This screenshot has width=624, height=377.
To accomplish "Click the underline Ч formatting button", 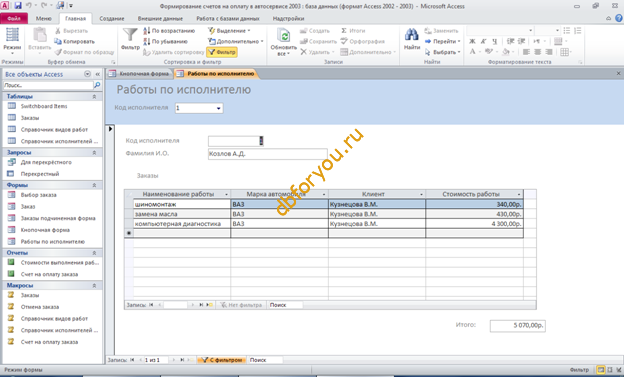I will (x=494, y=41).
